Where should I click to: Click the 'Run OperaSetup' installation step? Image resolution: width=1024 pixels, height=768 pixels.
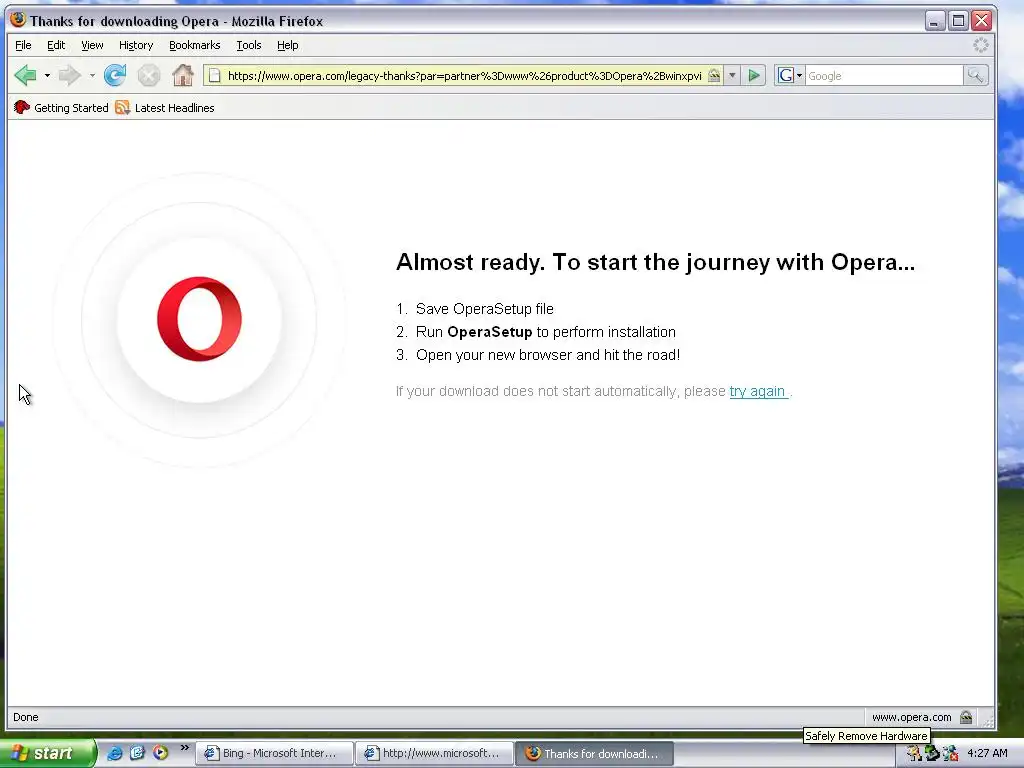point(545,332)
